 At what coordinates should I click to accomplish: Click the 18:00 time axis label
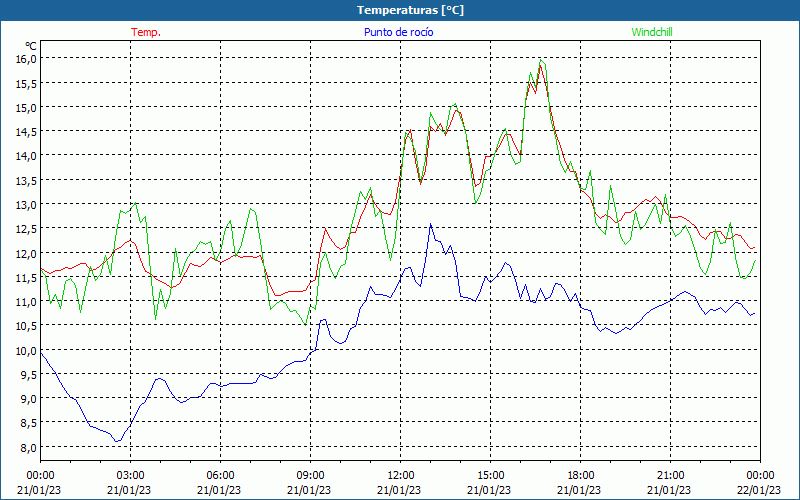581,476
